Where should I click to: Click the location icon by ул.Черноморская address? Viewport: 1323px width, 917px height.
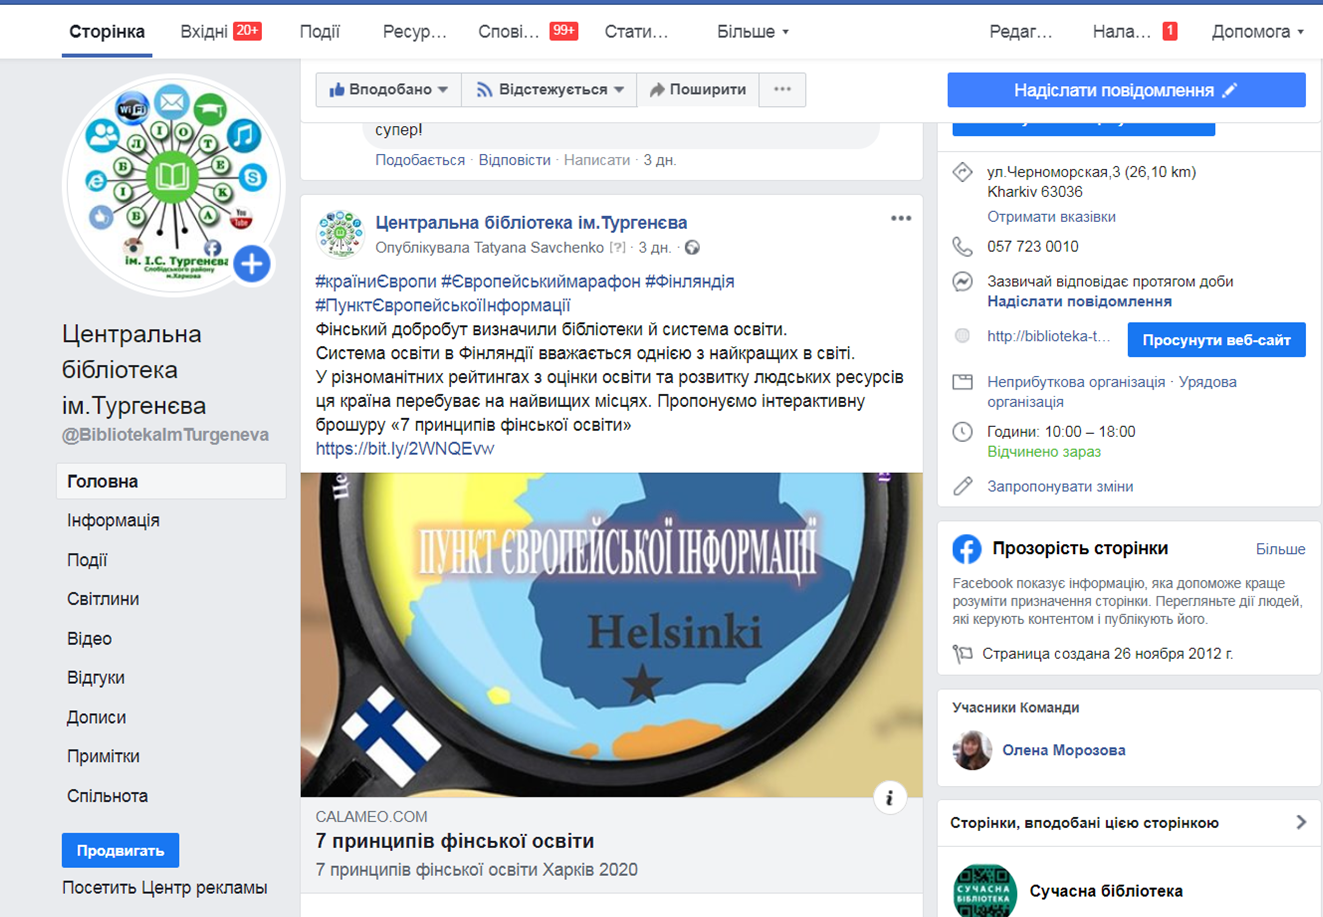click(962, 172)
